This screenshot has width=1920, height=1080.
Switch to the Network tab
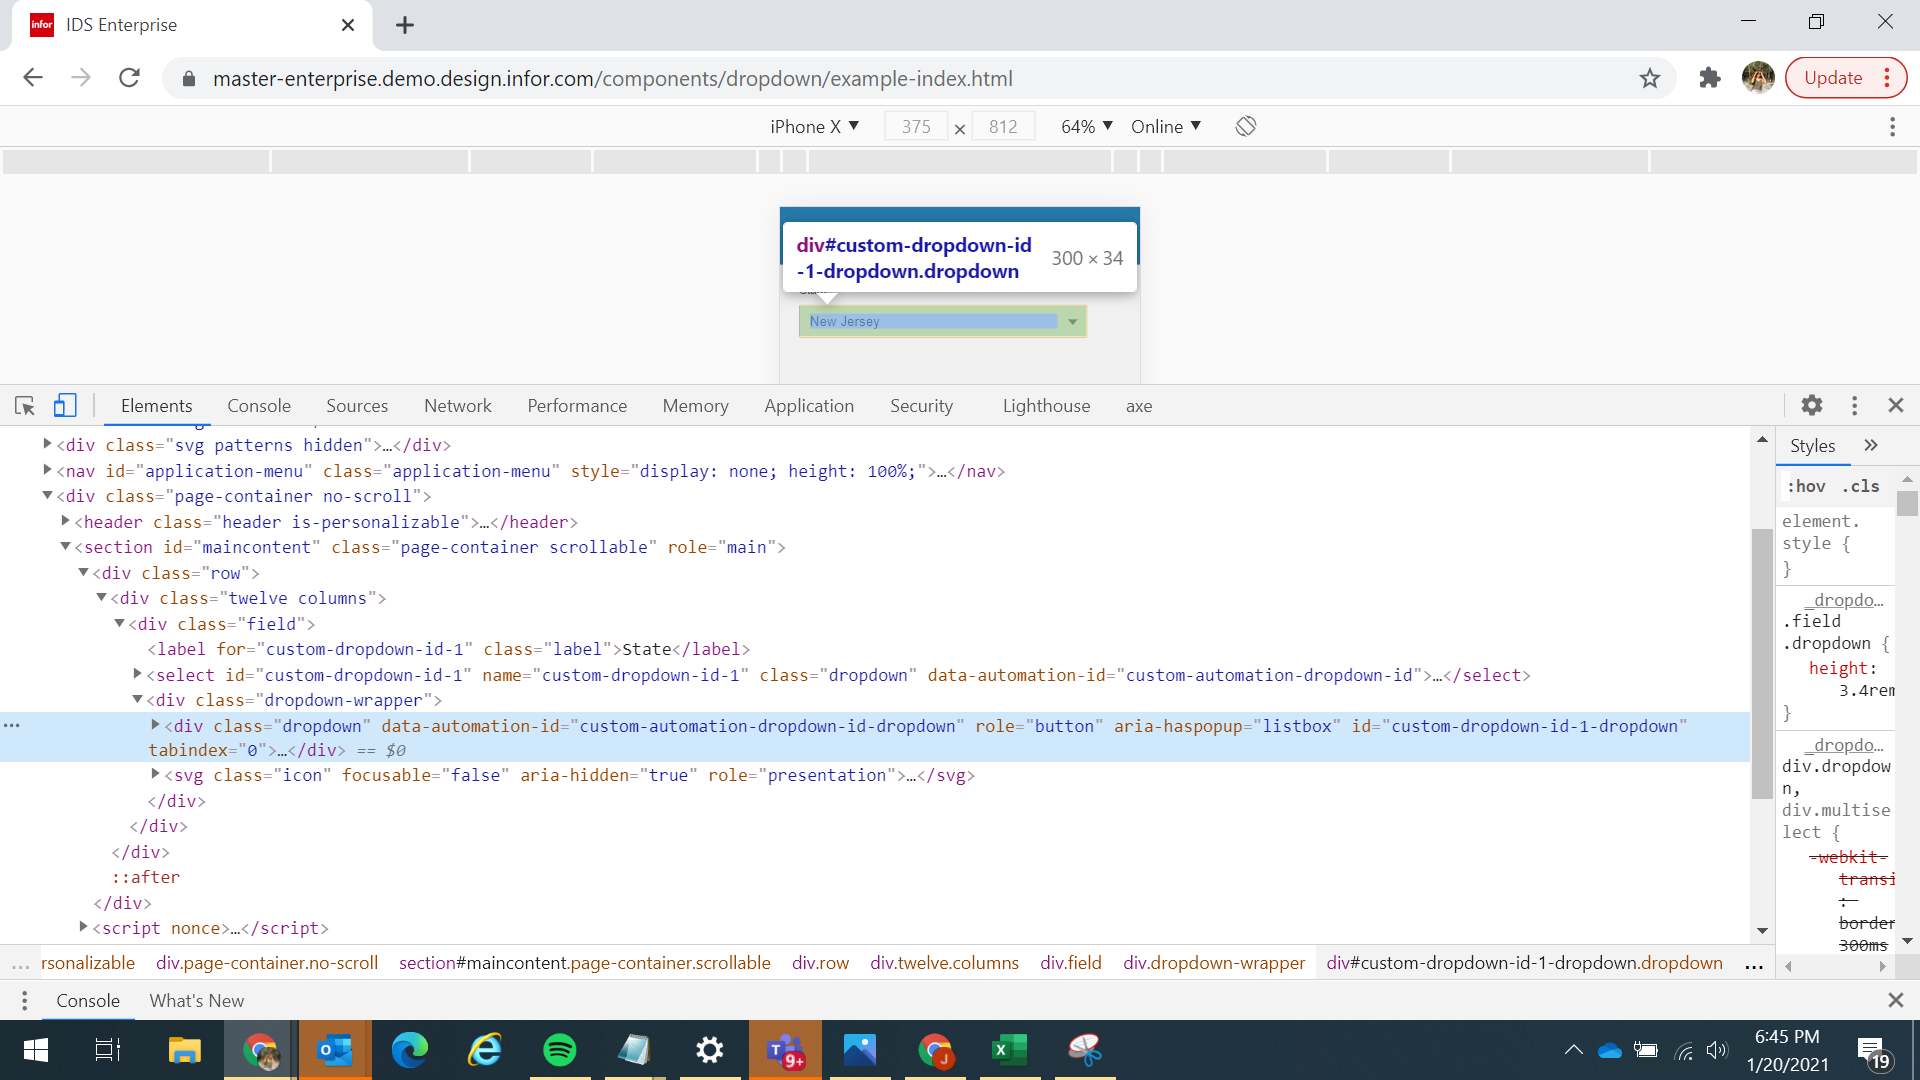457,405
